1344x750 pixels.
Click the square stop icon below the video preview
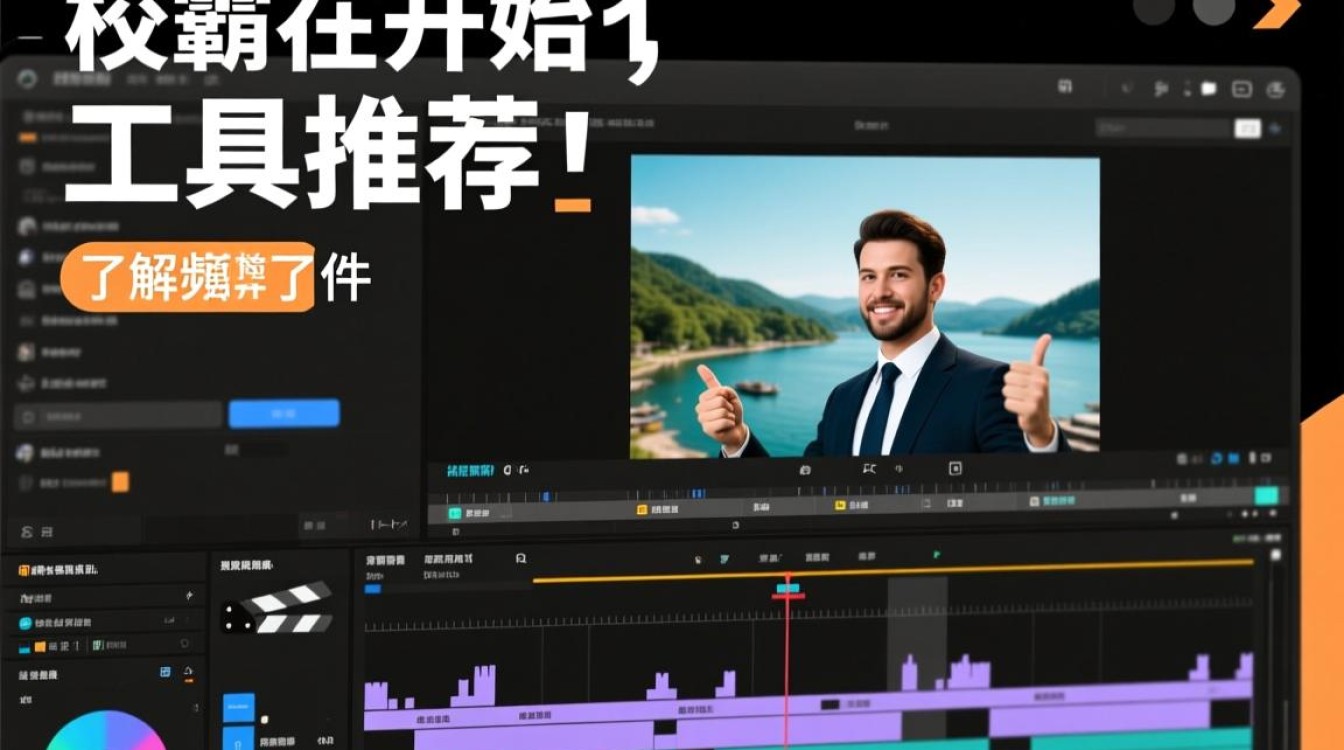[x=955, y=468]
